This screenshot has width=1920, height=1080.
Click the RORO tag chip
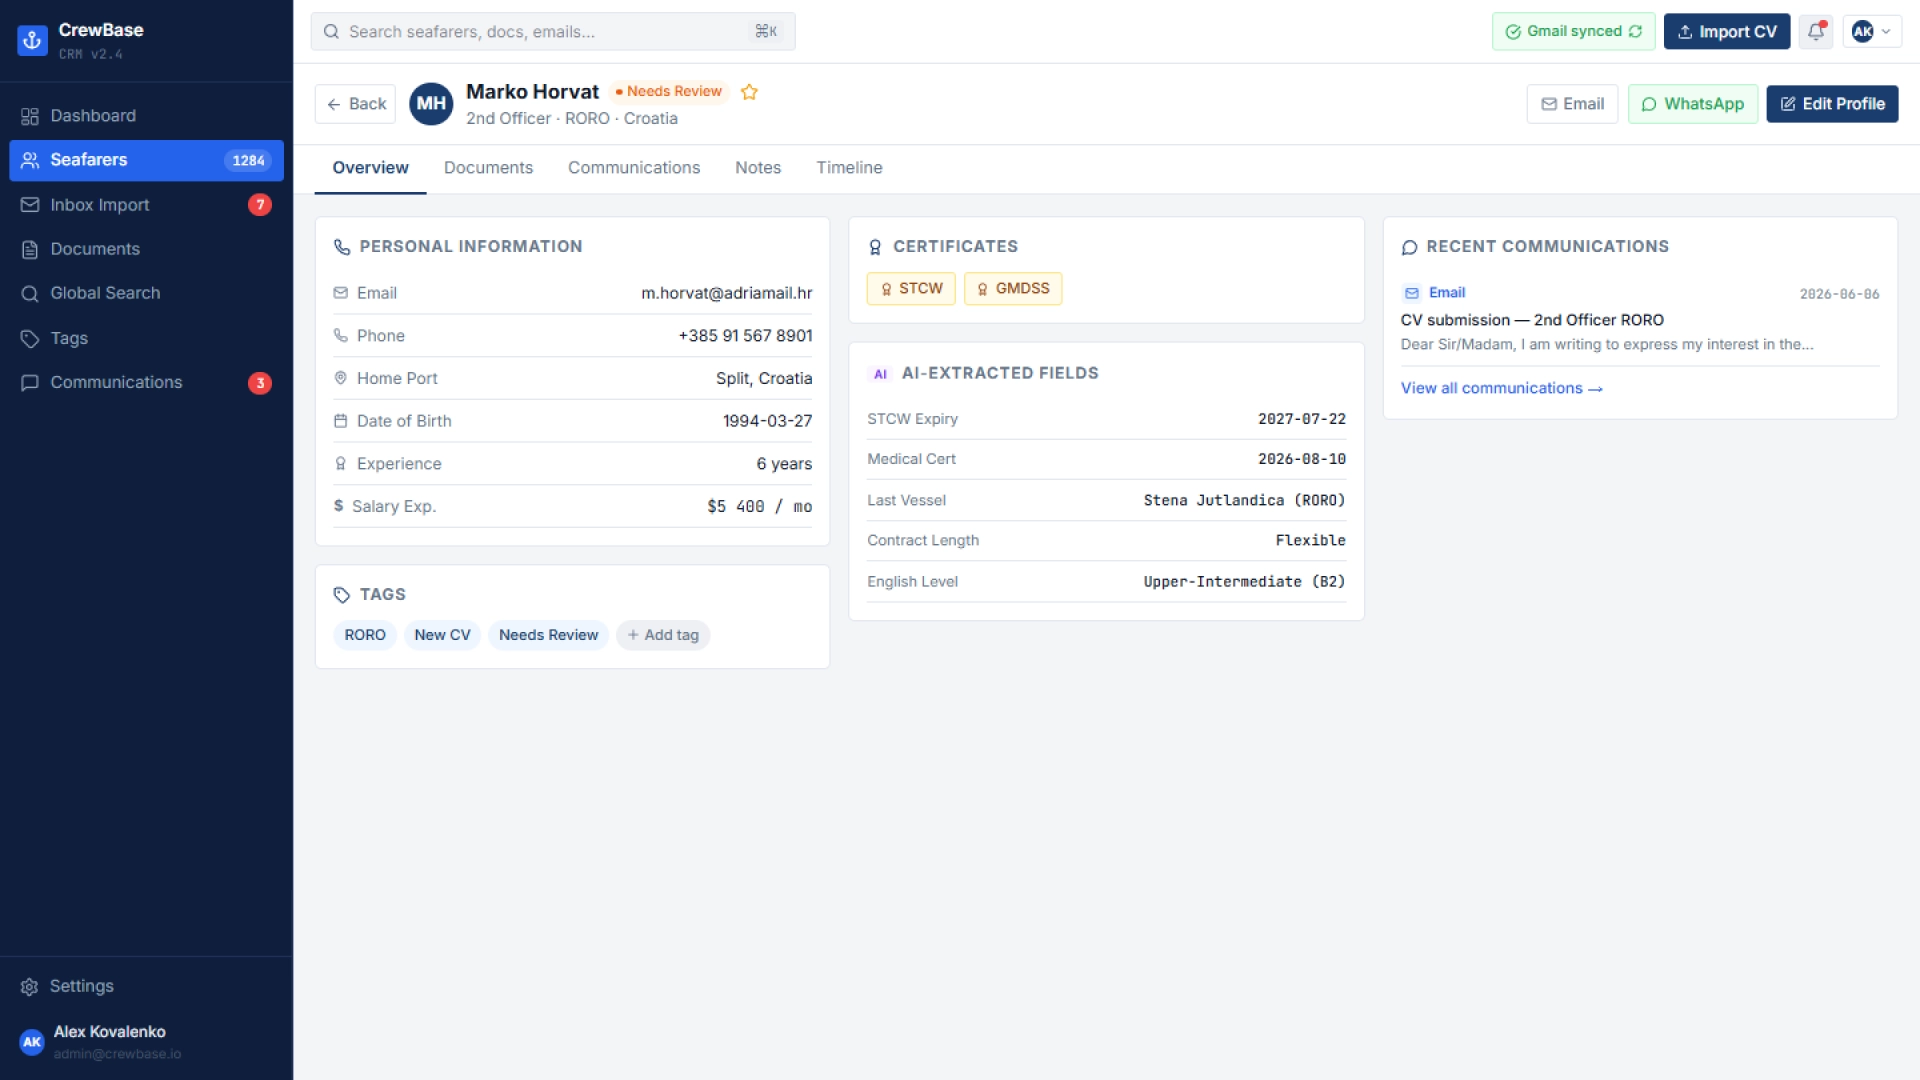365,635
